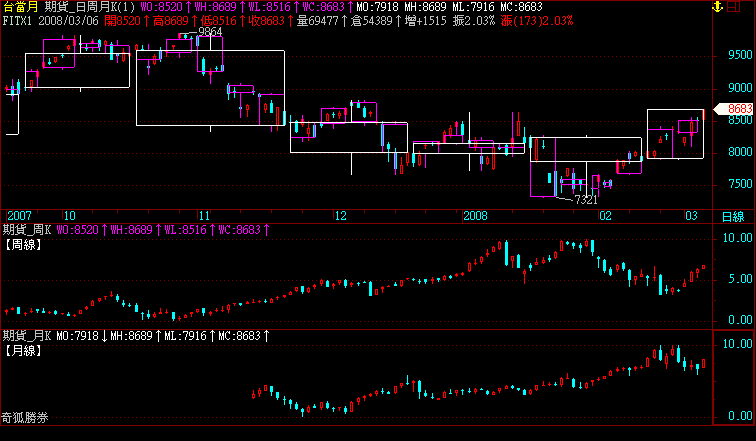Select the 2007 marker on the time axis
This screenshot has height=441, width=756.
[x=19, y=216]
